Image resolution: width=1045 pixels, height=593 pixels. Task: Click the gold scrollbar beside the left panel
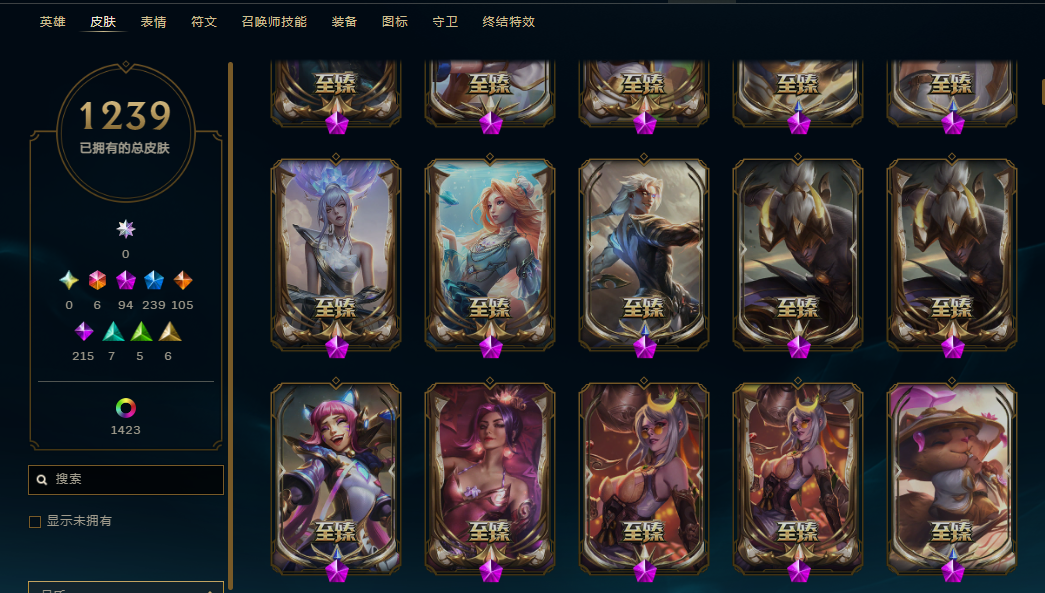[x=231, y=325]
